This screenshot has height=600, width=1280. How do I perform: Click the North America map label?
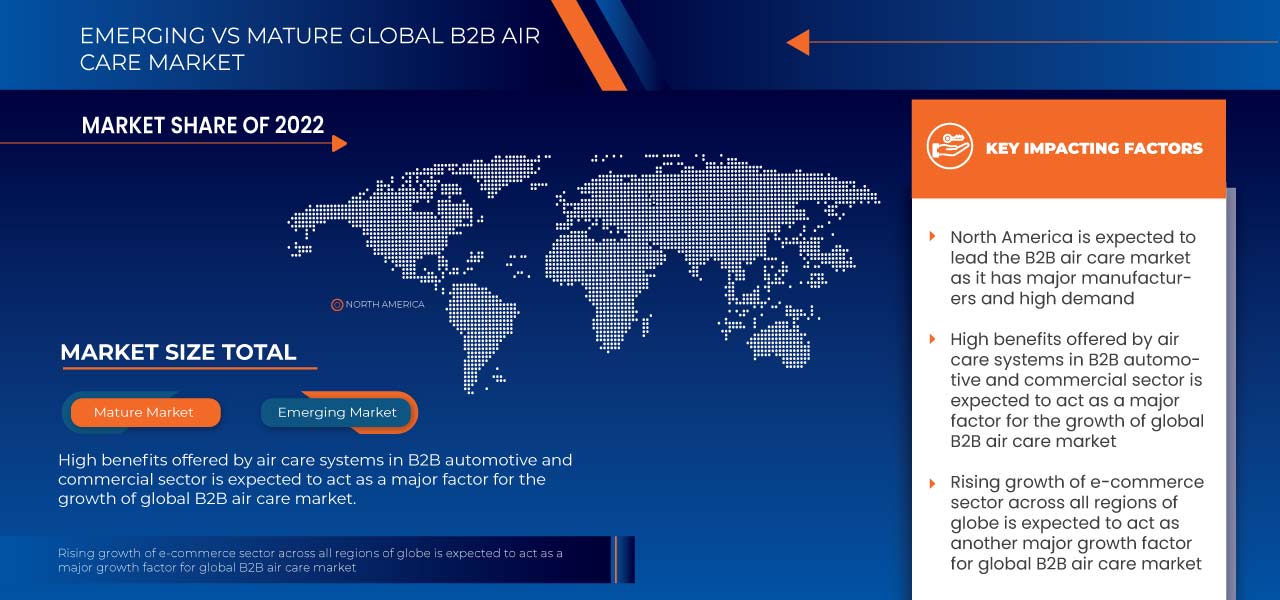click(x=385, y=304)
